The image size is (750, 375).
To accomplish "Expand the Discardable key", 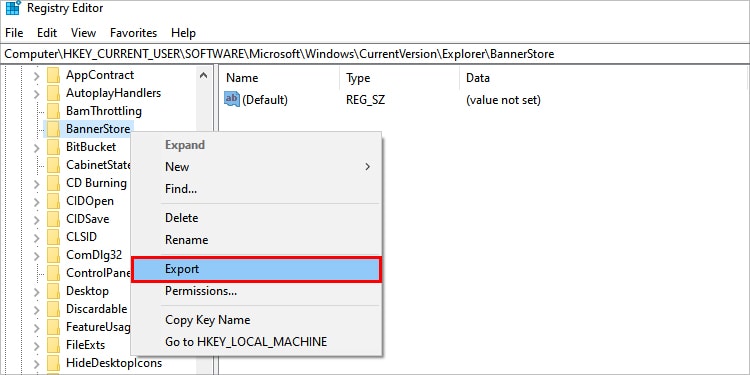I will (x=36, y=309).
